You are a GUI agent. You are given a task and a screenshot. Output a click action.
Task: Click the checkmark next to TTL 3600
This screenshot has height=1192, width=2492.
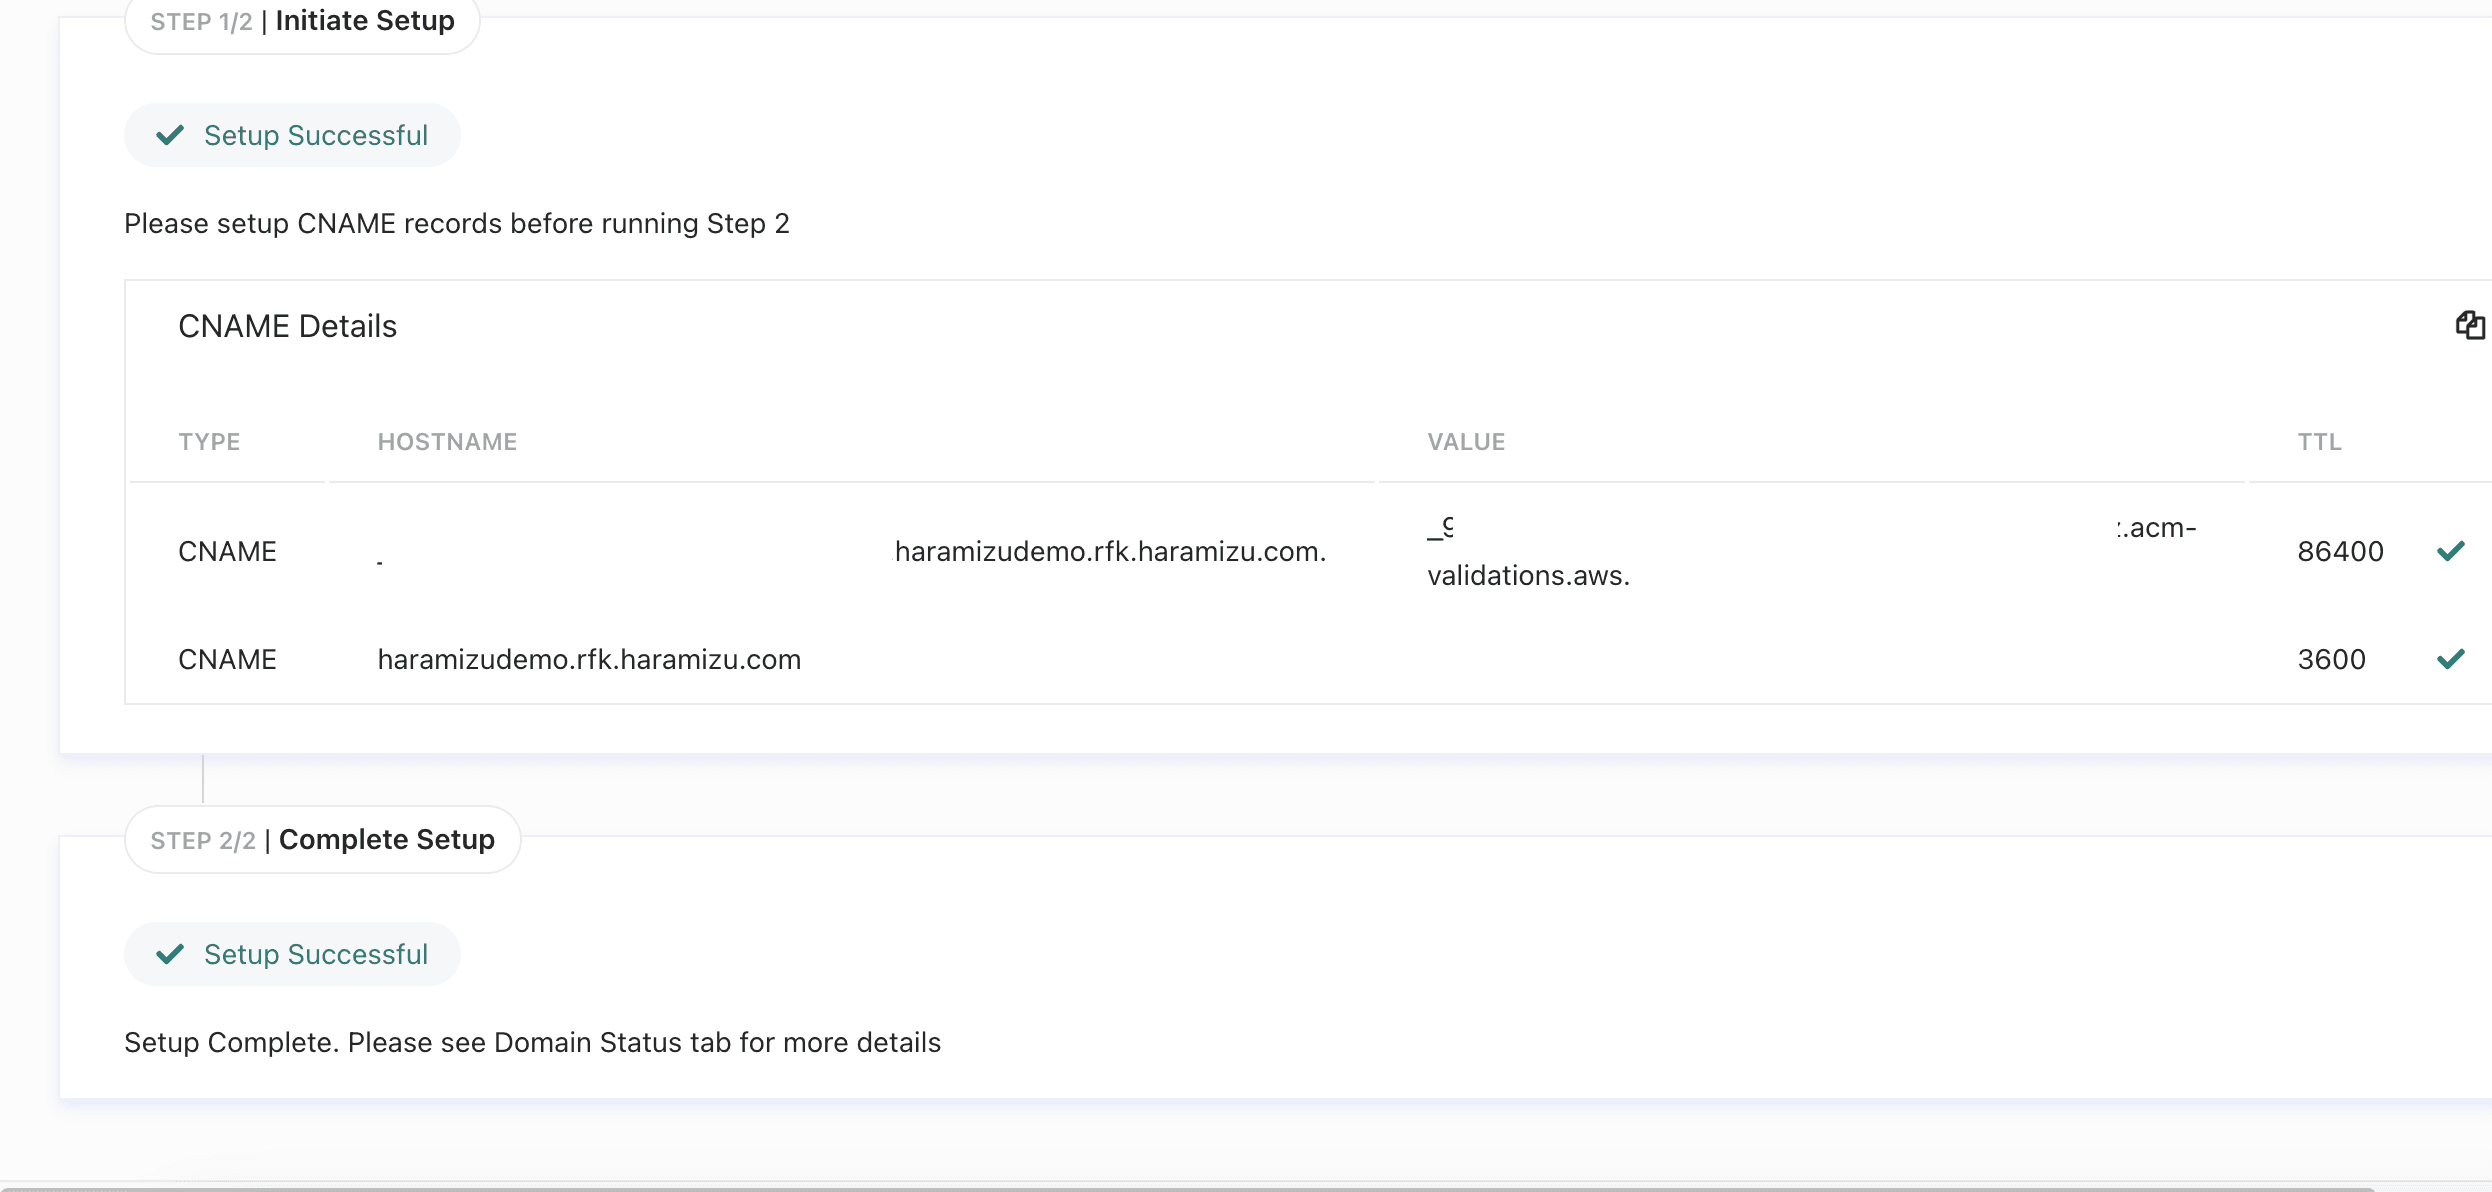pos(2450,659)
